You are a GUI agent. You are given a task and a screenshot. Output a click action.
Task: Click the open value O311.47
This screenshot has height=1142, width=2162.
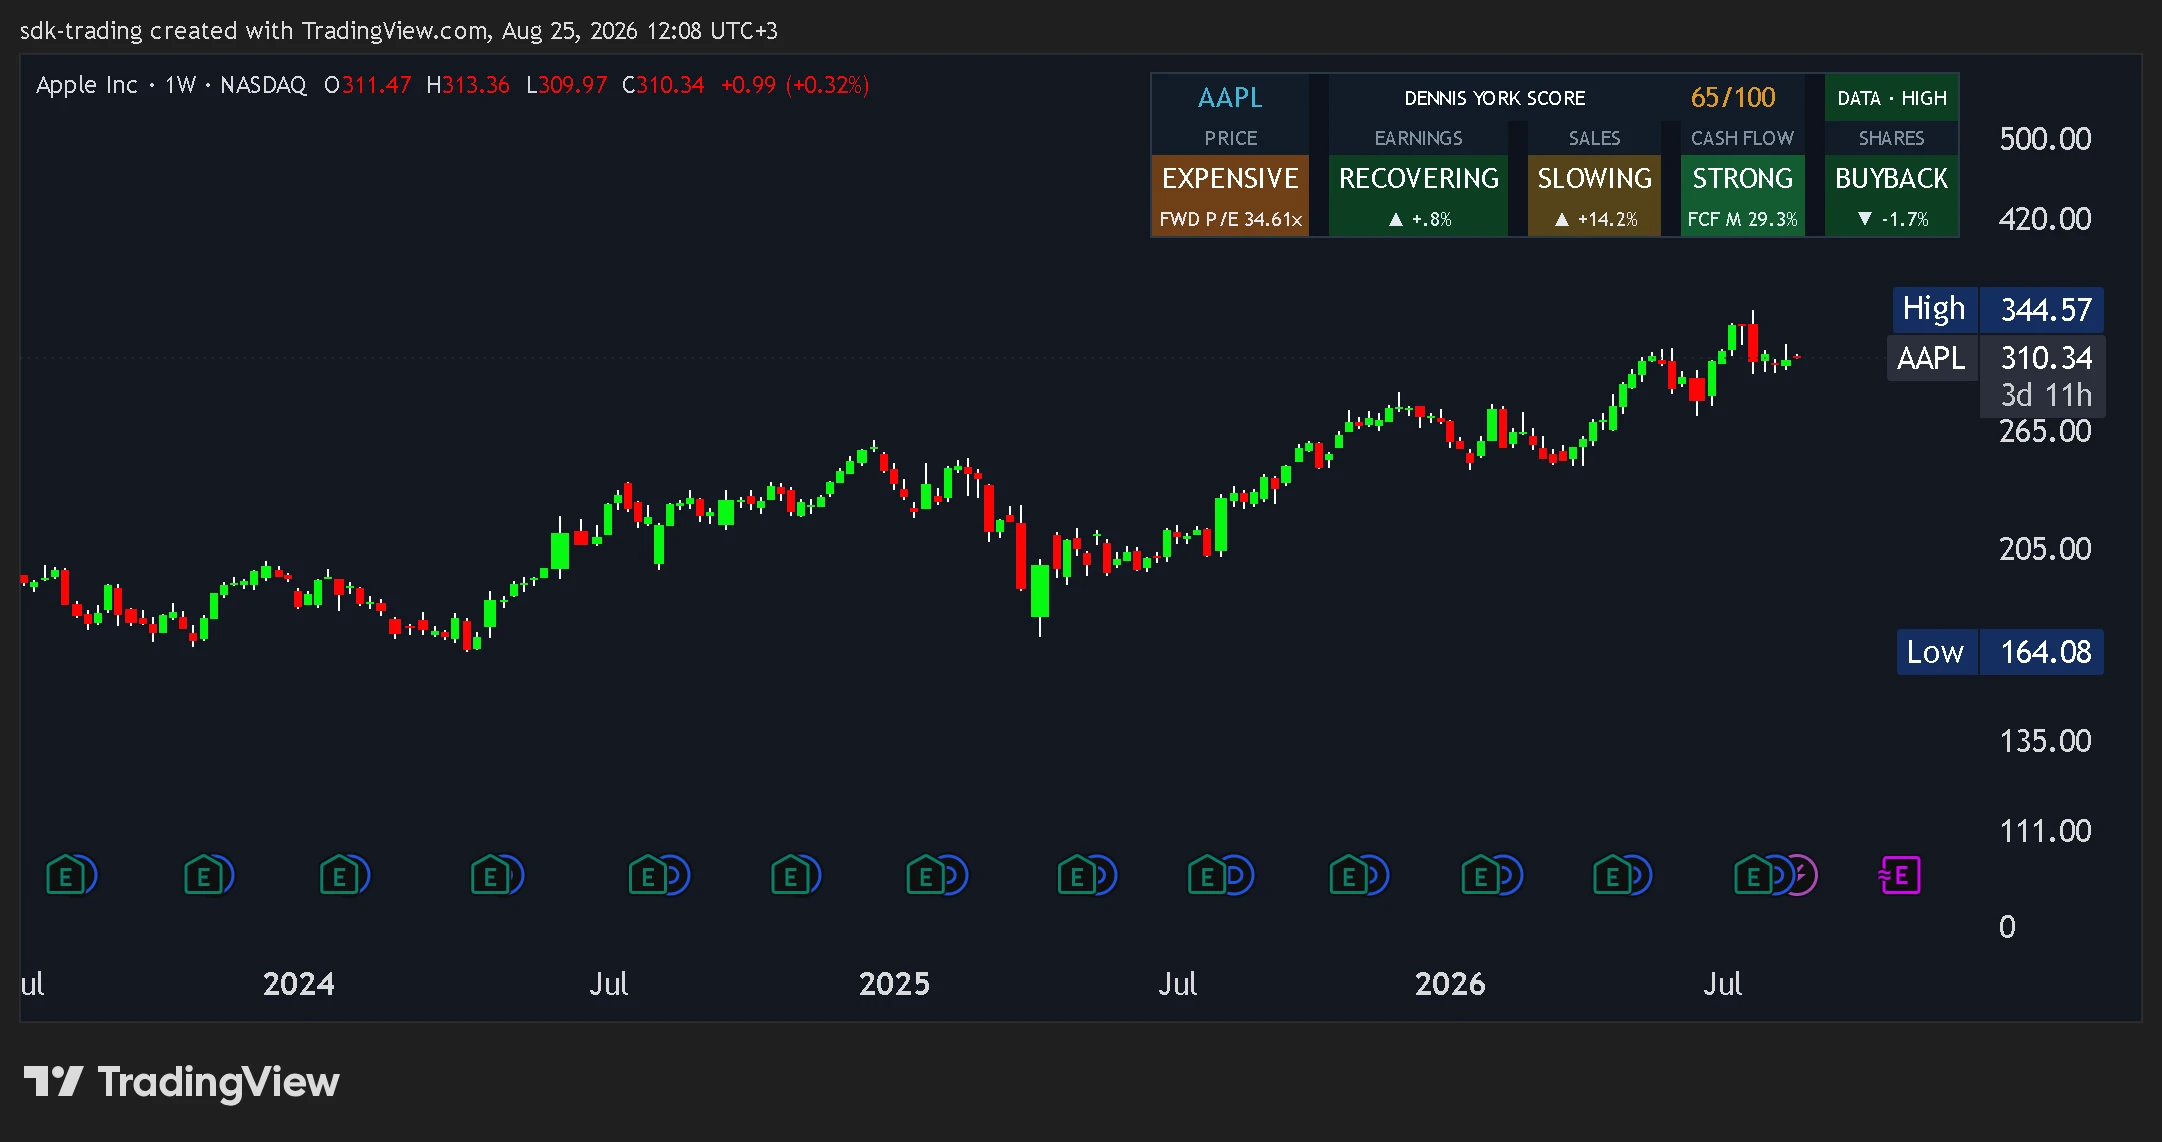tap(367, 85)
